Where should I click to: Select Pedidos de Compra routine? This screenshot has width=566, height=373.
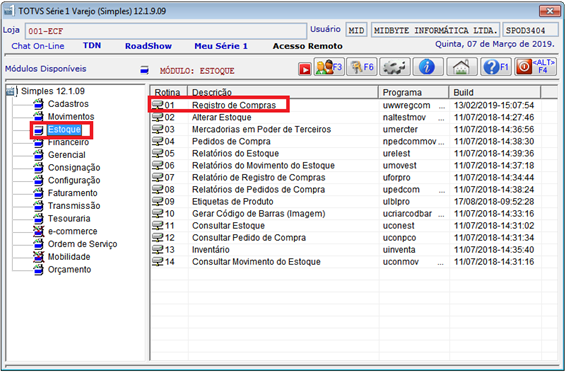pos(231,142)
